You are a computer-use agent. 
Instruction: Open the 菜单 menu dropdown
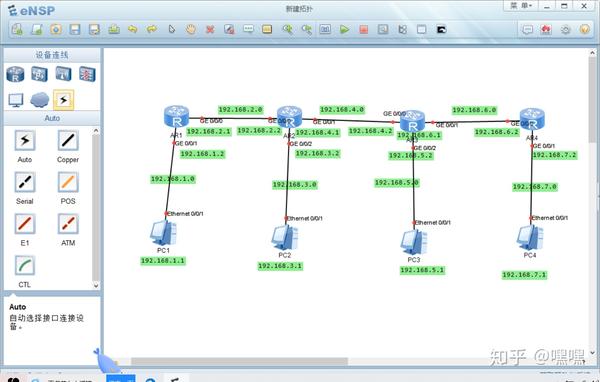(x=521, y=6)
